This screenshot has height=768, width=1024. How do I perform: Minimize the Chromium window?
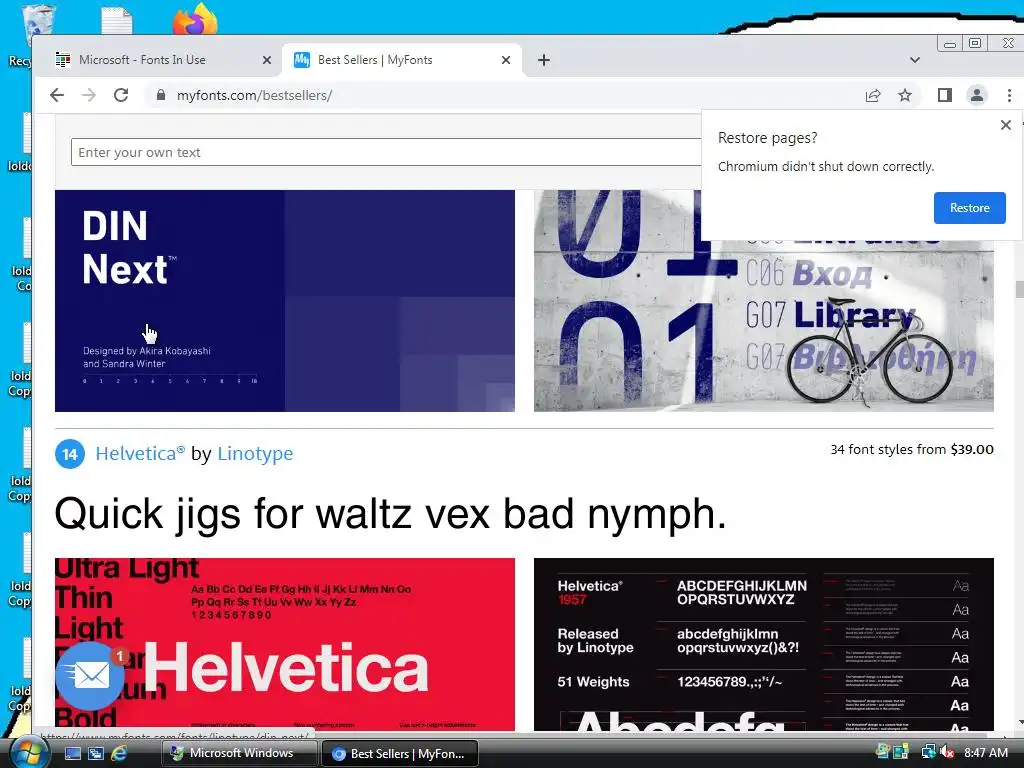pyautogui.click(x=950, y=43)
